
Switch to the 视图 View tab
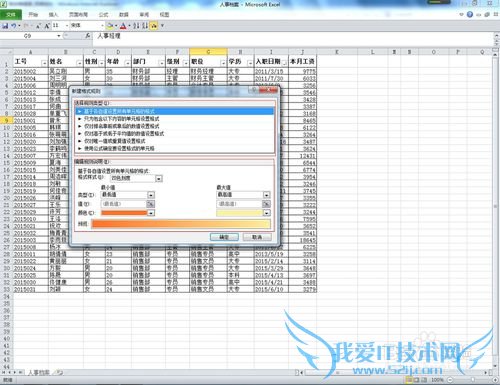[164, 15]
